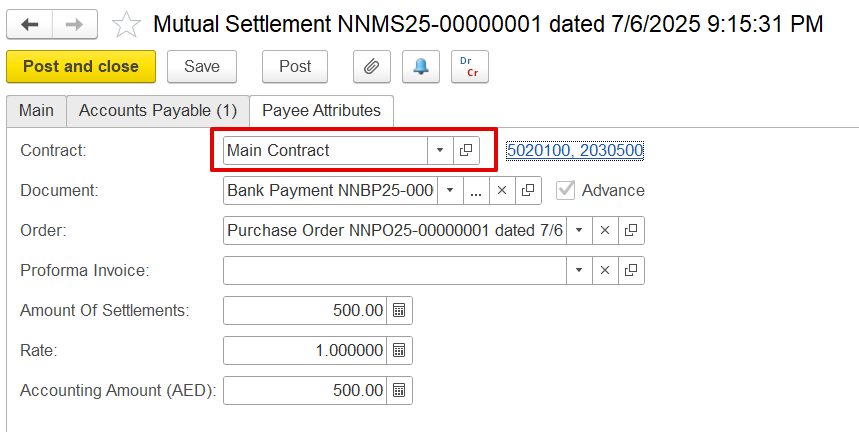859x432 pixels.
Task: Switch to the Main tab
Action: [x=36, y=110]
